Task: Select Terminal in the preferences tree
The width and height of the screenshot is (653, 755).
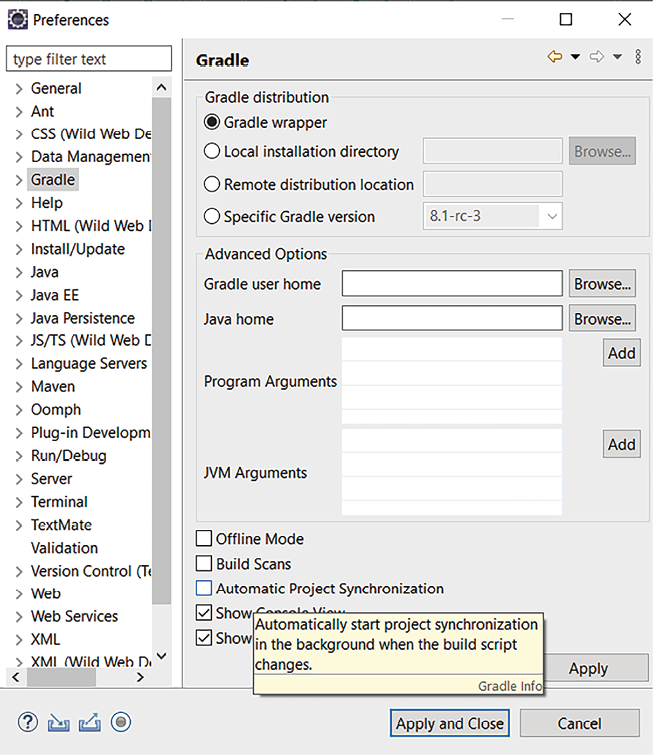Action: [x=59, y=502]
